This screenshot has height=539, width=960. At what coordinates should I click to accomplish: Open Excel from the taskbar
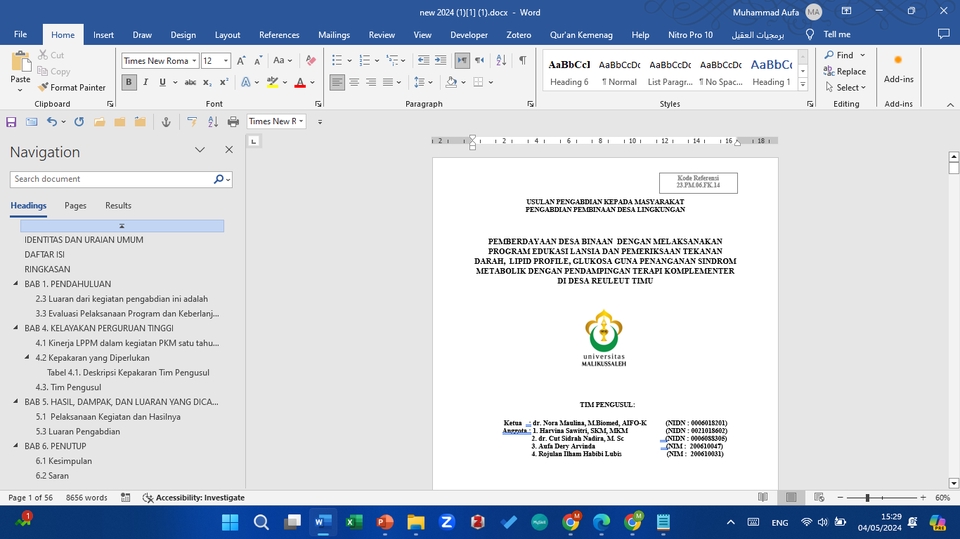[354, 522]
